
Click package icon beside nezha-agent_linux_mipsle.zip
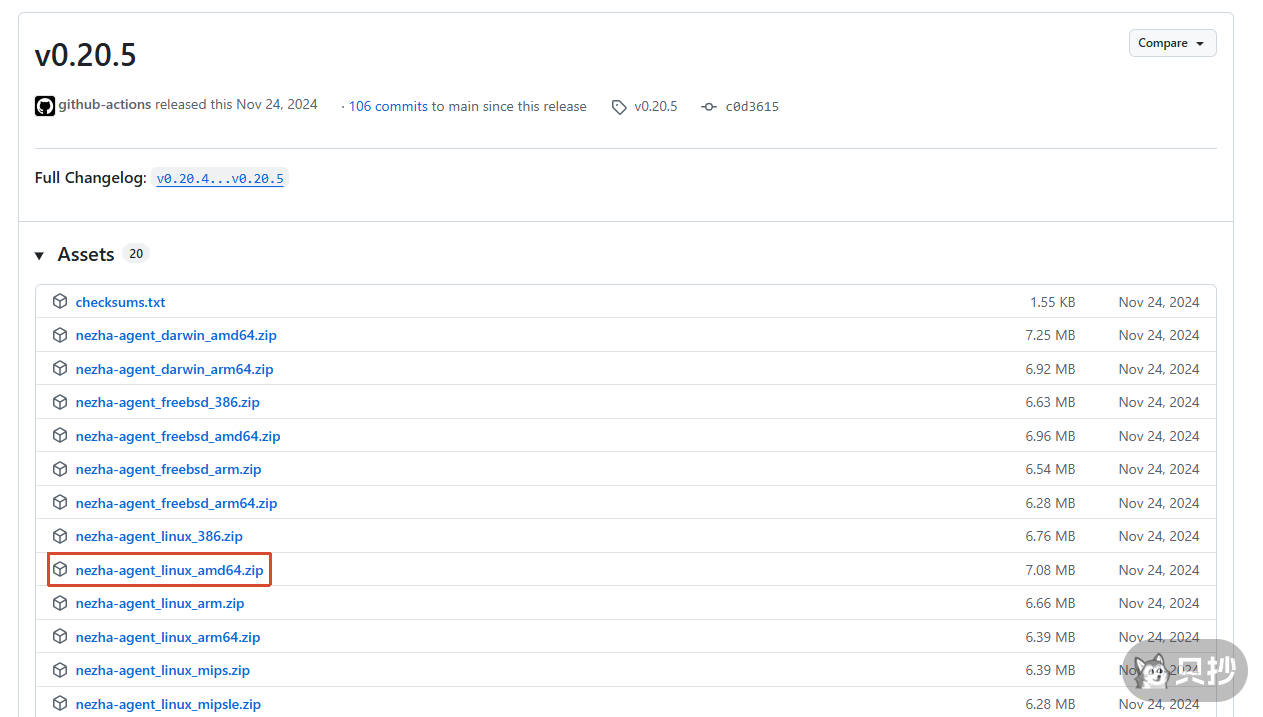point(60,704)
